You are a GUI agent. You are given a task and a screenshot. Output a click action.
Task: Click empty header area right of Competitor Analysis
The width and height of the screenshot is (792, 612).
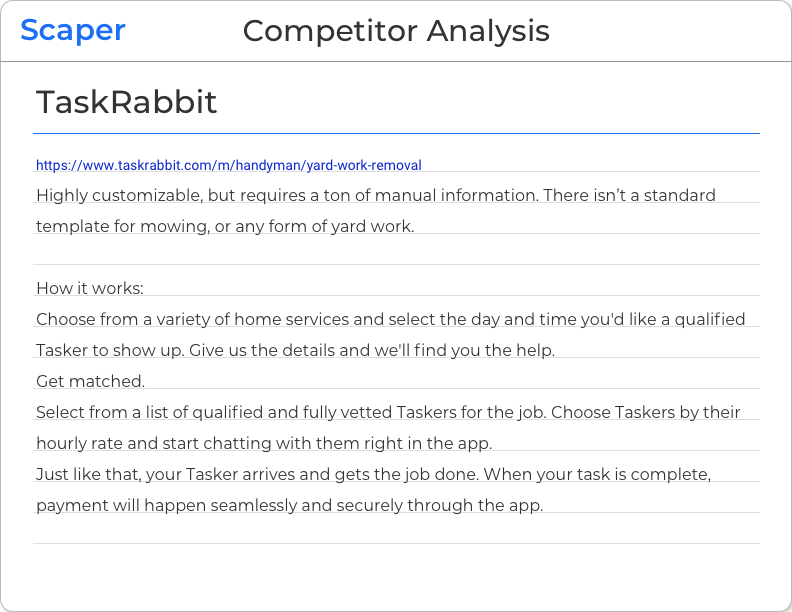click(670, 31)
